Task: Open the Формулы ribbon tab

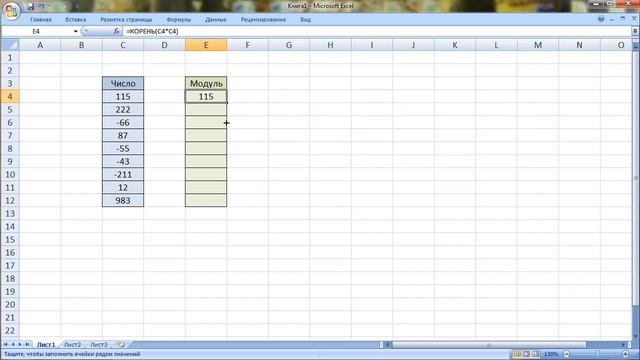Action: [178, 20]
